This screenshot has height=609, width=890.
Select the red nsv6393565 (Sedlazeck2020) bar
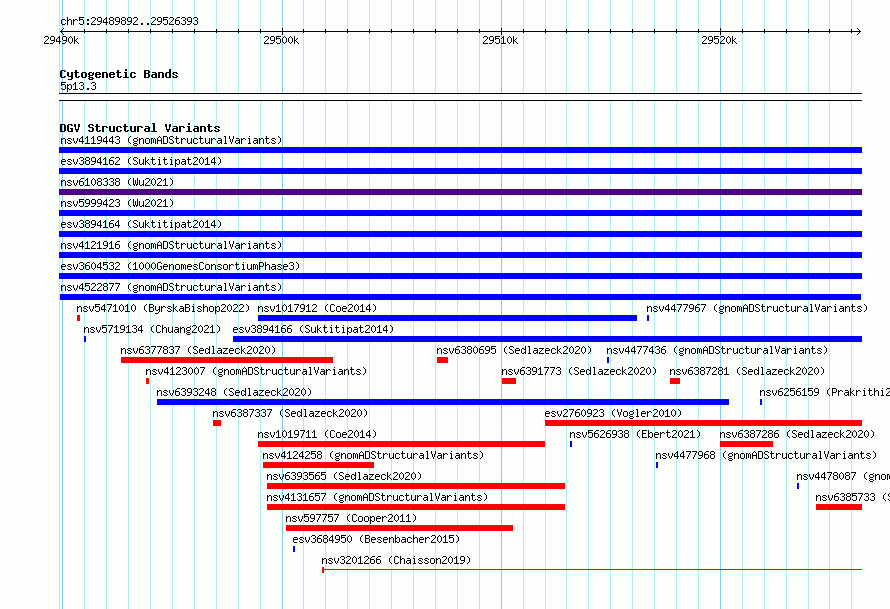(415, 486)
